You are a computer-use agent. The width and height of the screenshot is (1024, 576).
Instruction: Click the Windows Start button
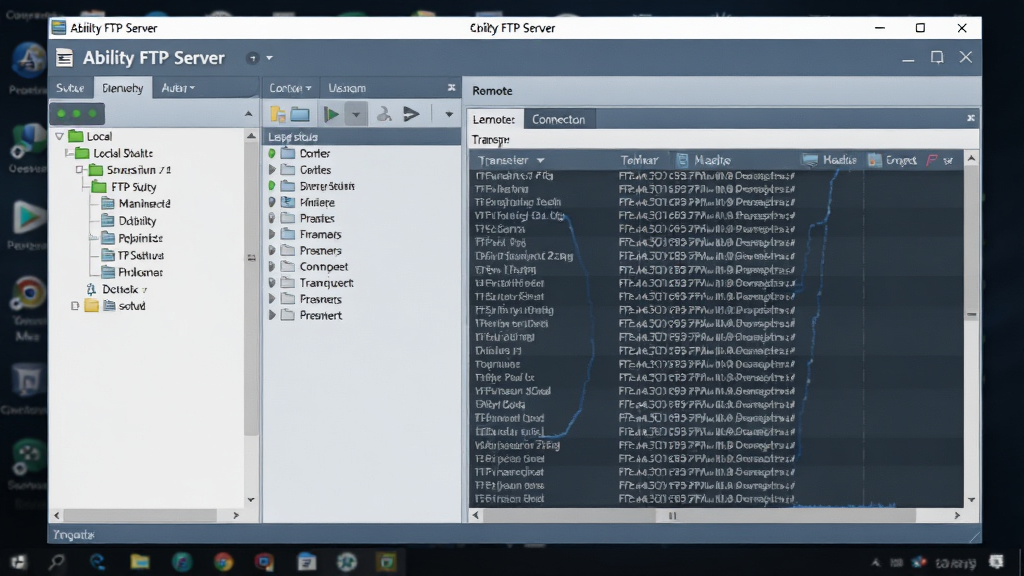coord(18,562)
